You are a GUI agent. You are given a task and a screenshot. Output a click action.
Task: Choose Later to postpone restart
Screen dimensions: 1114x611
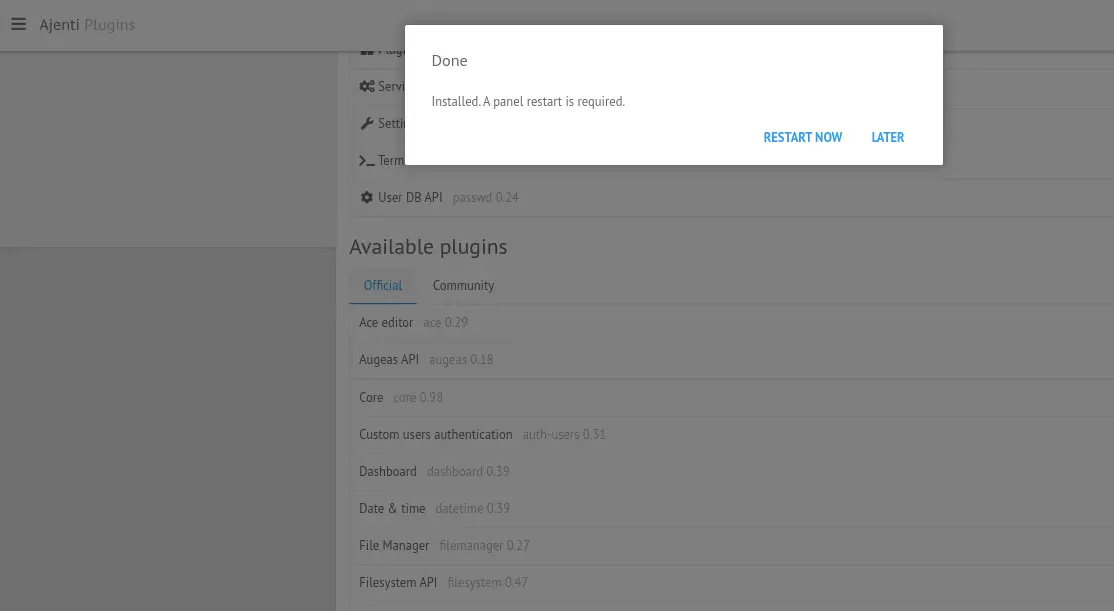(887, 138)
